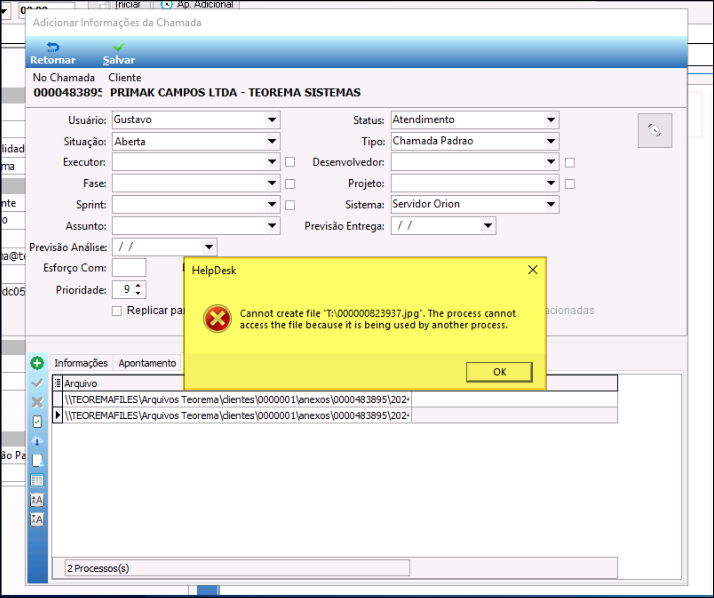Open the Usuário dropdown showing Gustavo
Image resolution: width=714 pixels, height=598 pixels.
click(272, 120)
